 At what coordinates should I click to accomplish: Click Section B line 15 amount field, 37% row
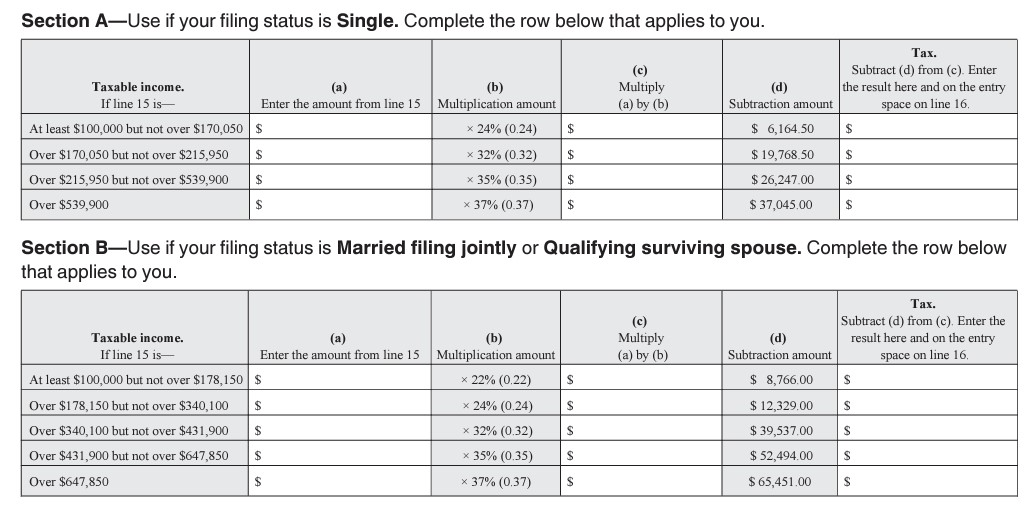(345, 481)
